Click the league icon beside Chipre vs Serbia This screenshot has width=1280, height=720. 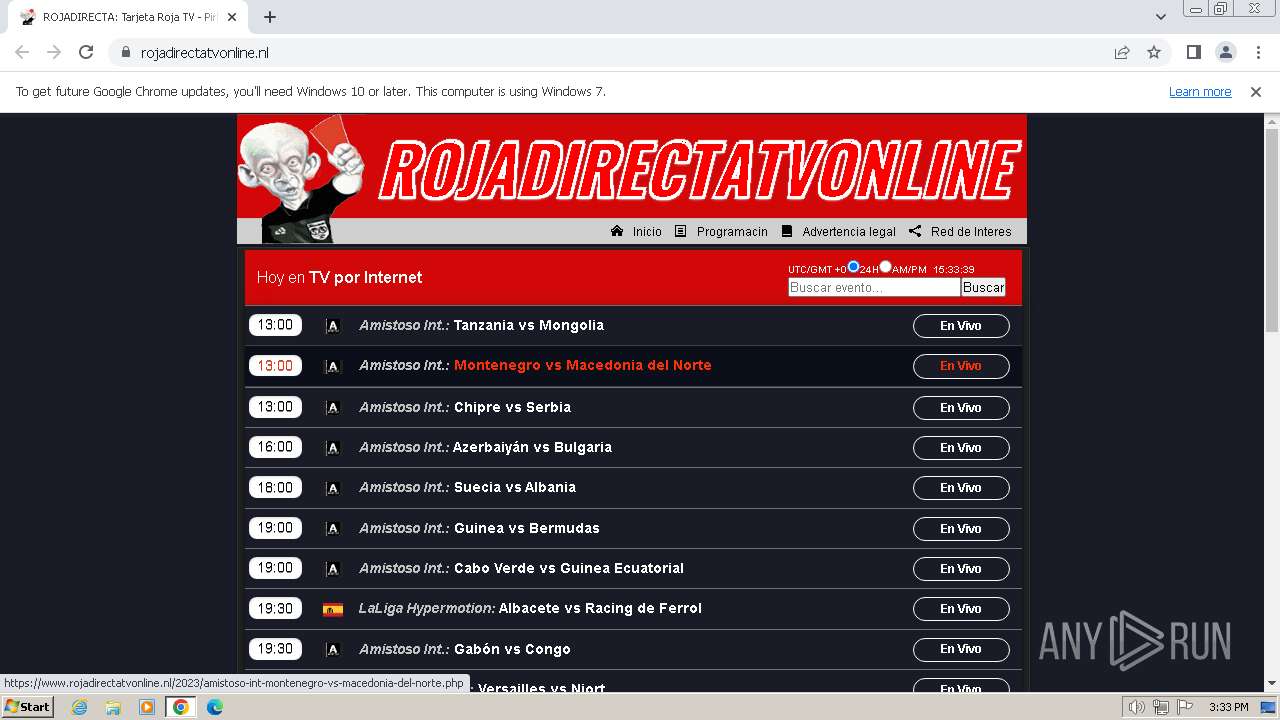point(333,408)
